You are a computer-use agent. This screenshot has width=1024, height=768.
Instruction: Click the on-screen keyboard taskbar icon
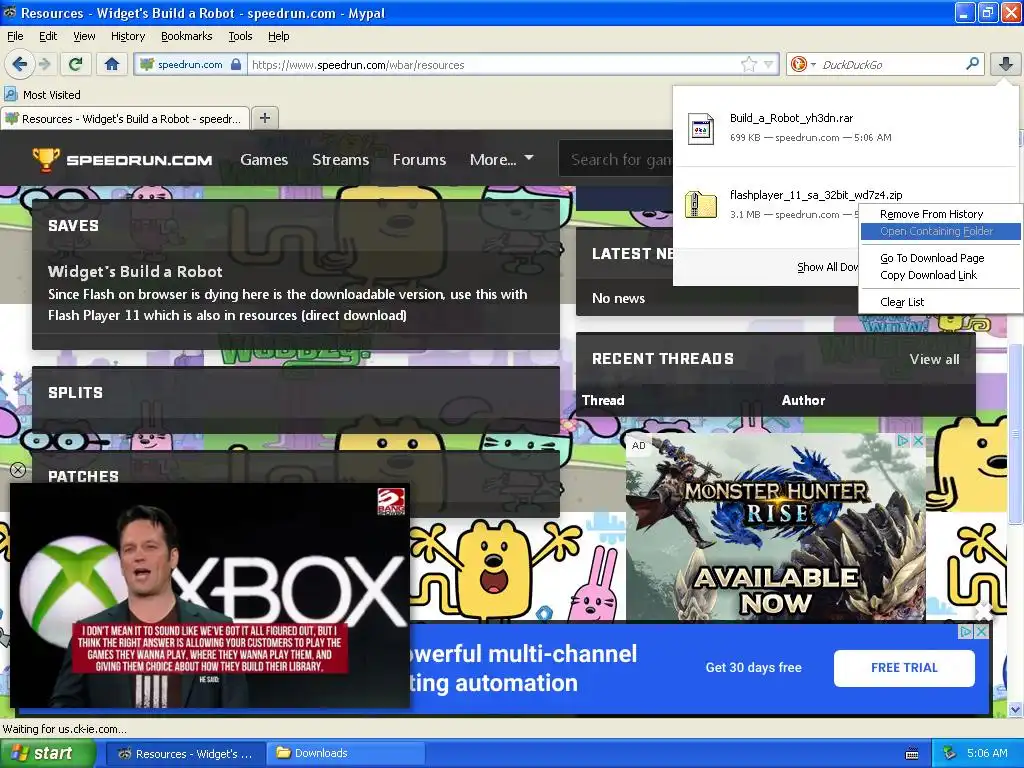click(x=912, y=754)
